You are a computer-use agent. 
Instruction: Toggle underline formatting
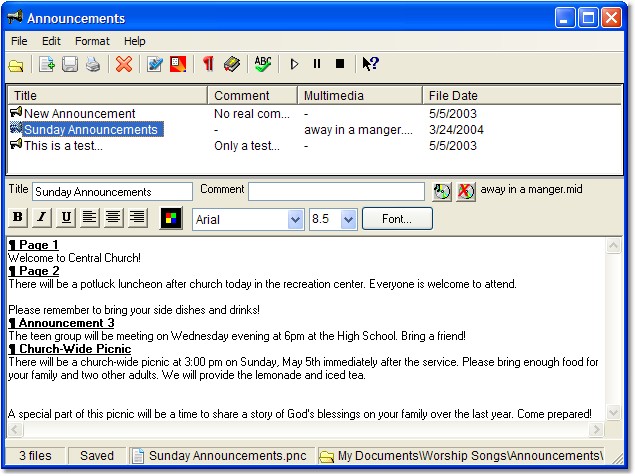66,218
